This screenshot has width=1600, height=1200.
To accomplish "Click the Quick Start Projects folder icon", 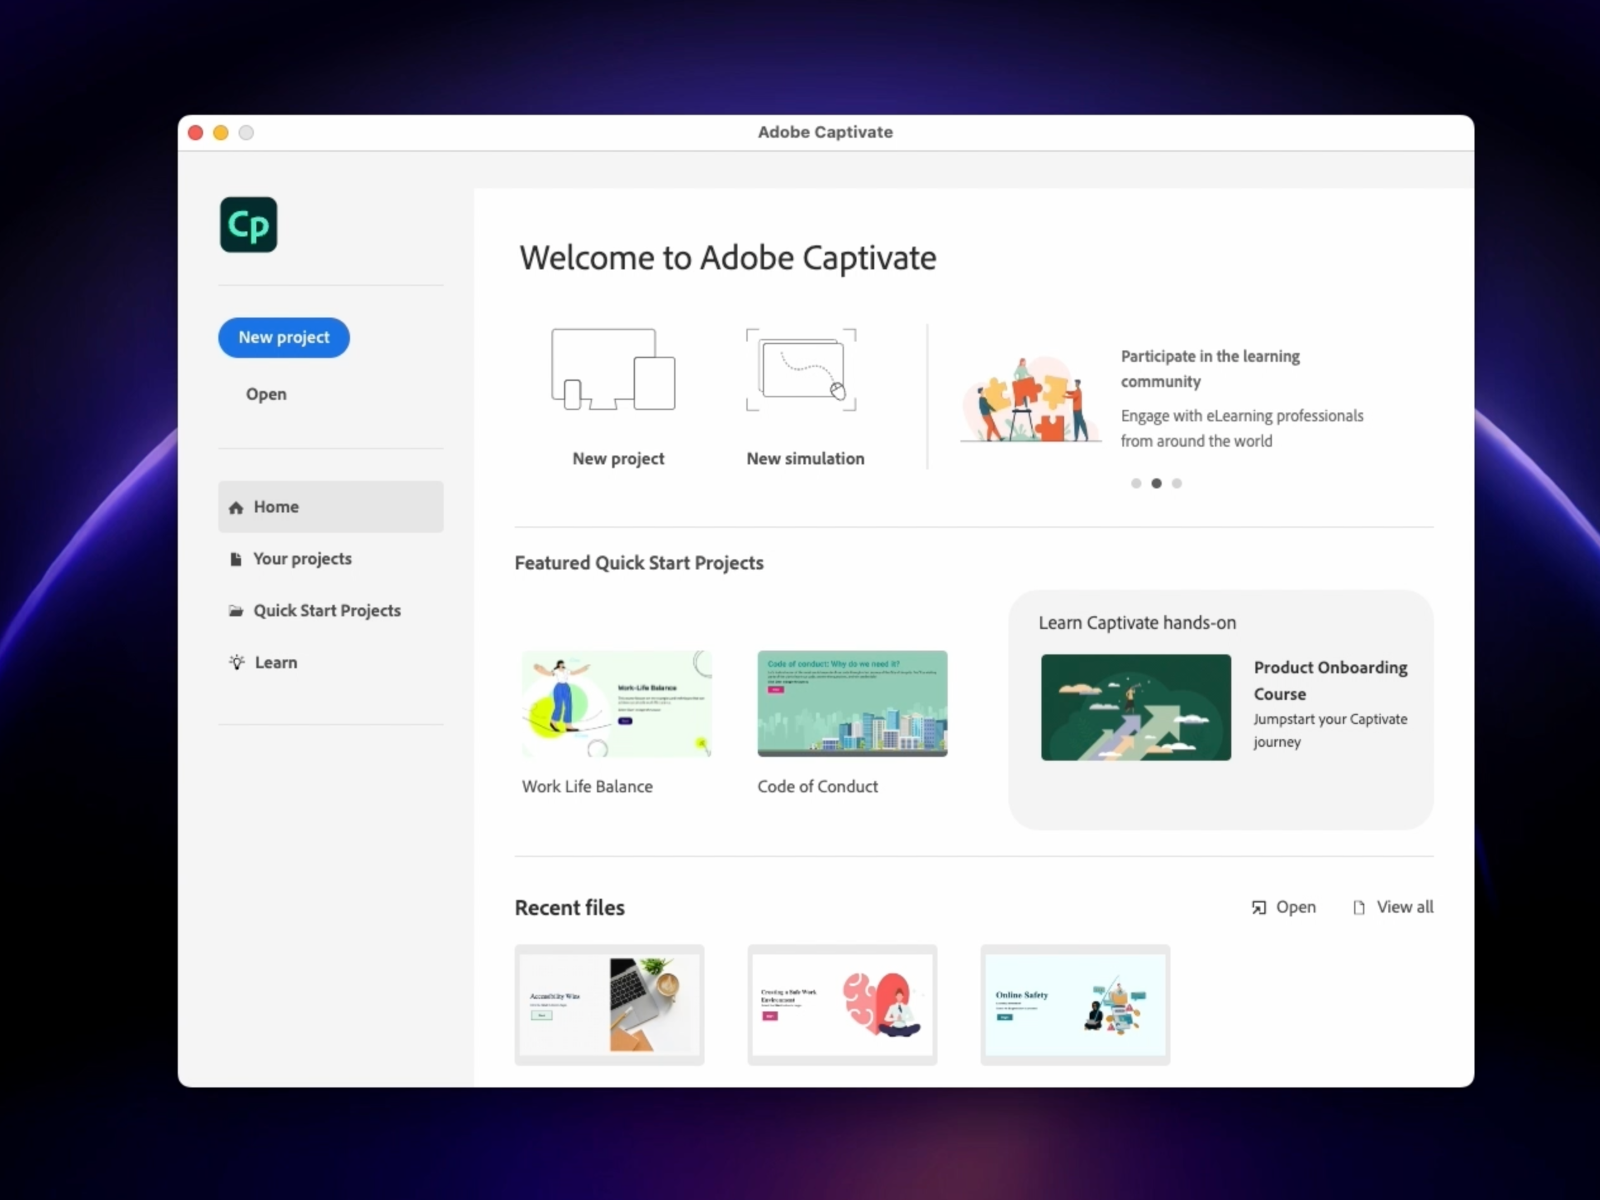I will 236,611.
